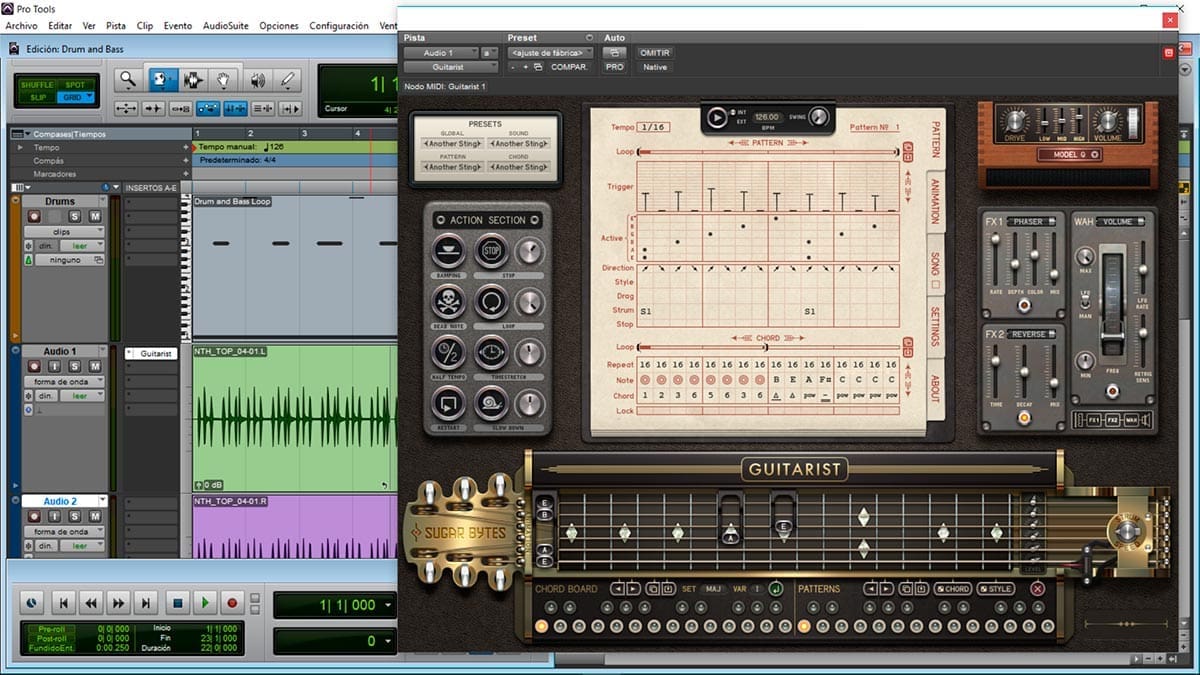Click Chord Board previous arrow button
This screenshot has width=1200, height=675.
(617, 589)
